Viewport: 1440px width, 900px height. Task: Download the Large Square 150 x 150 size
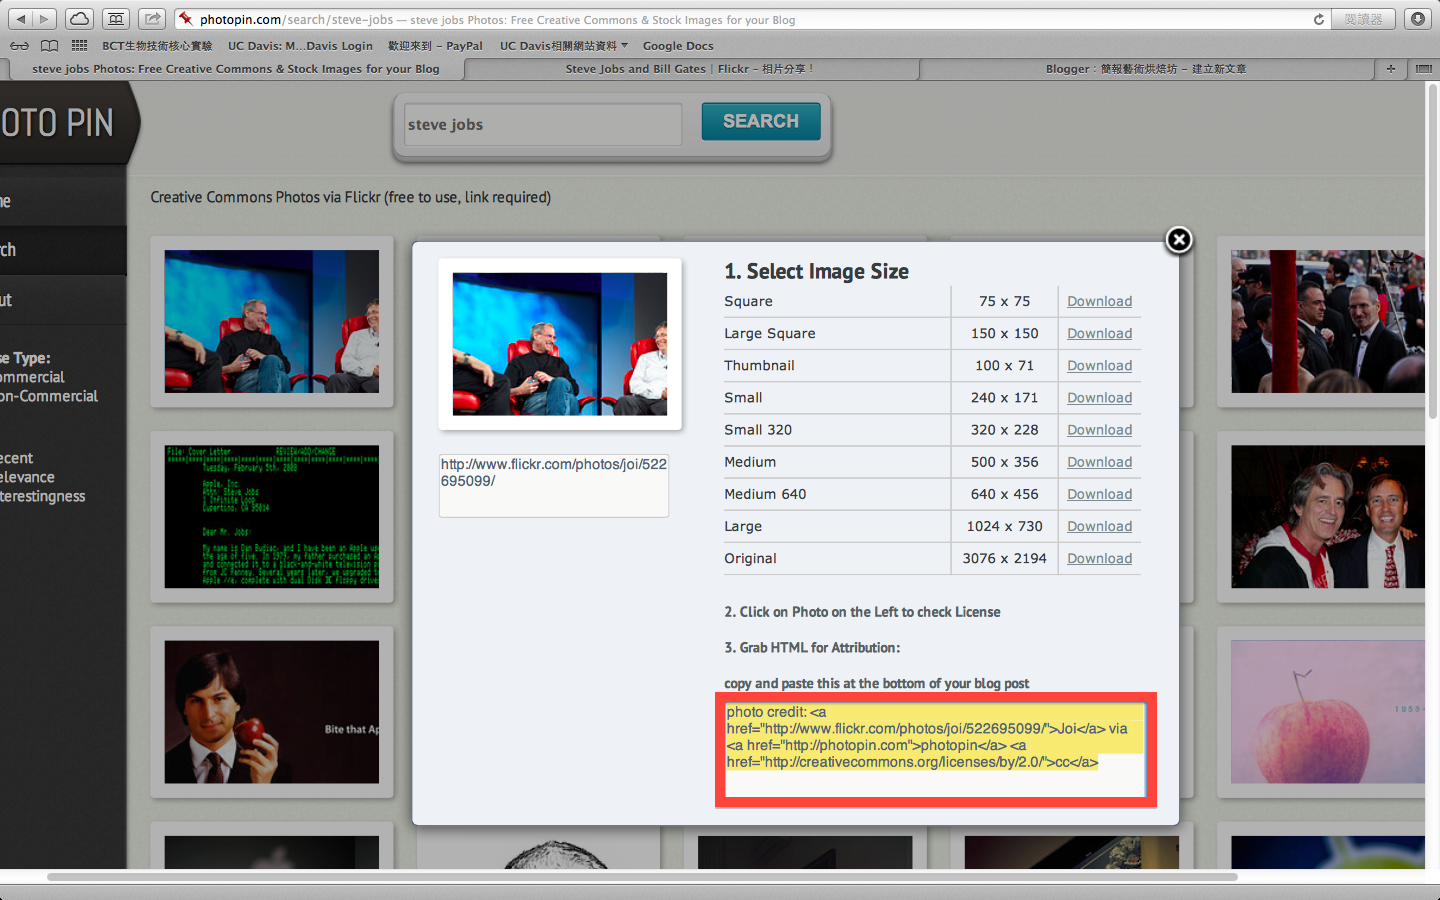[1099, 333]
